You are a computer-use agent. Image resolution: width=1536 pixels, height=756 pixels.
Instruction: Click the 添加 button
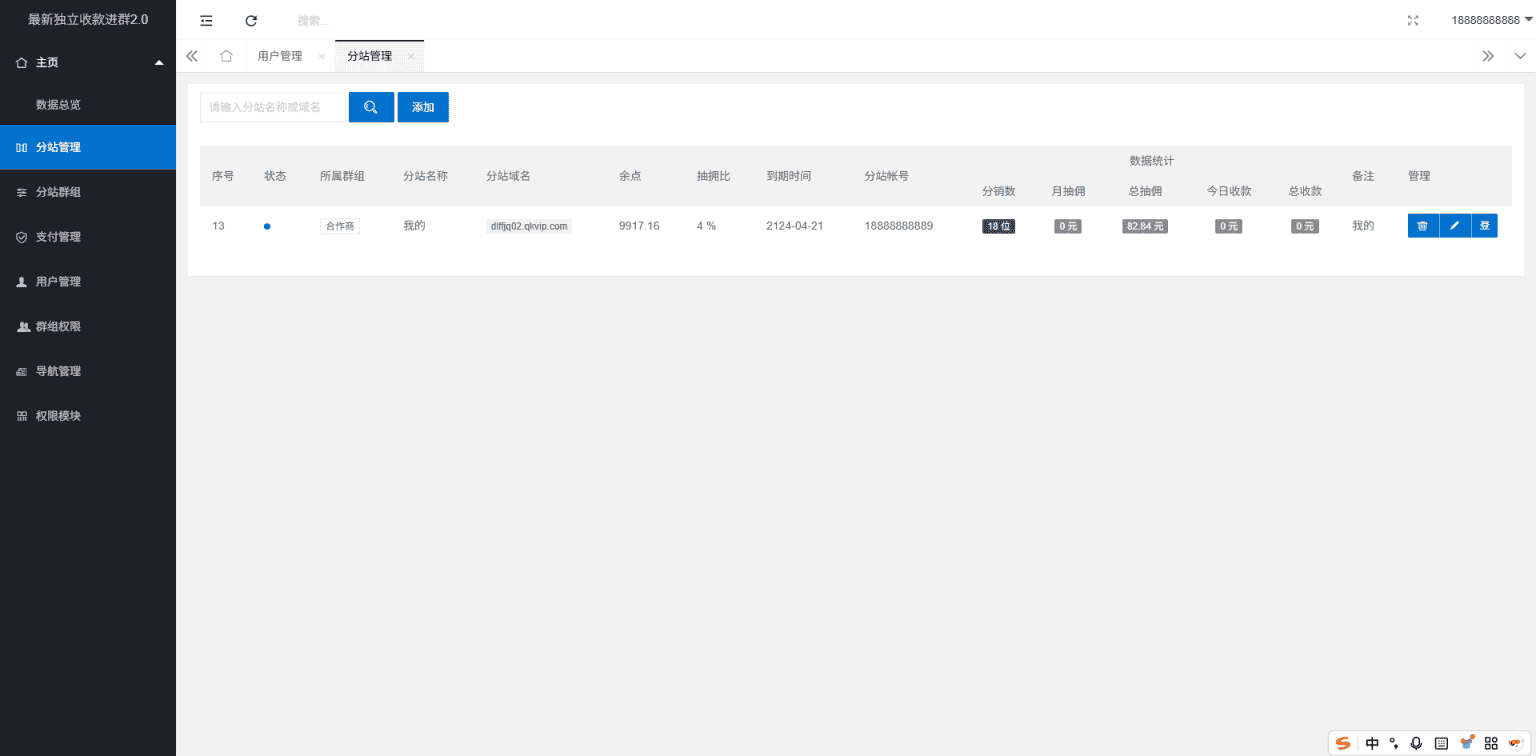(x=423, y=107)
